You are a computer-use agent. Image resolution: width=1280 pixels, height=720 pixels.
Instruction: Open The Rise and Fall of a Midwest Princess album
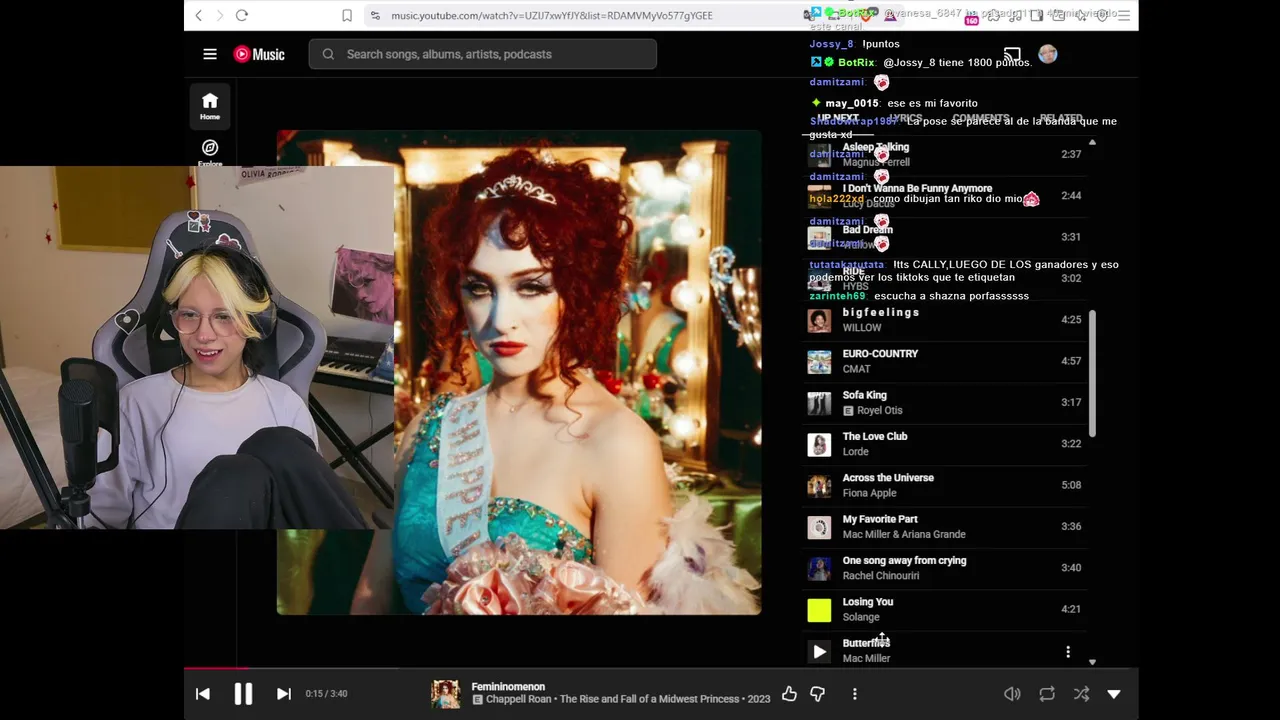[x=651, y=699]
